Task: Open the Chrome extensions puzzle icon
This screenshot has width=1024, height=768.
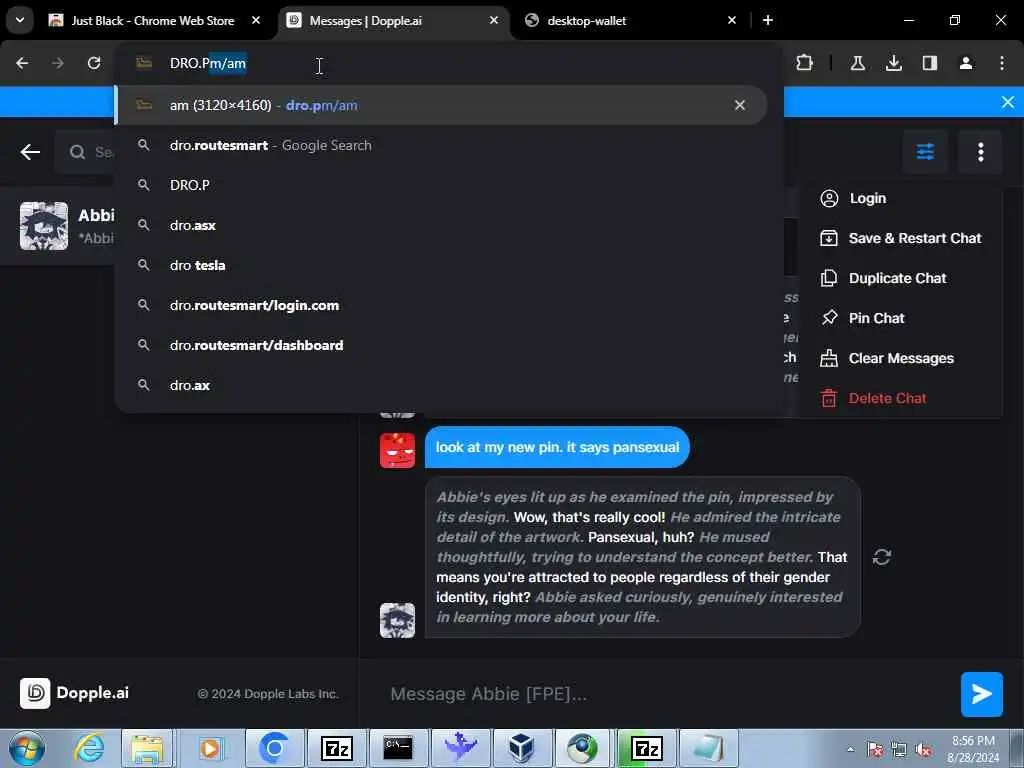Action: point(805,63)
